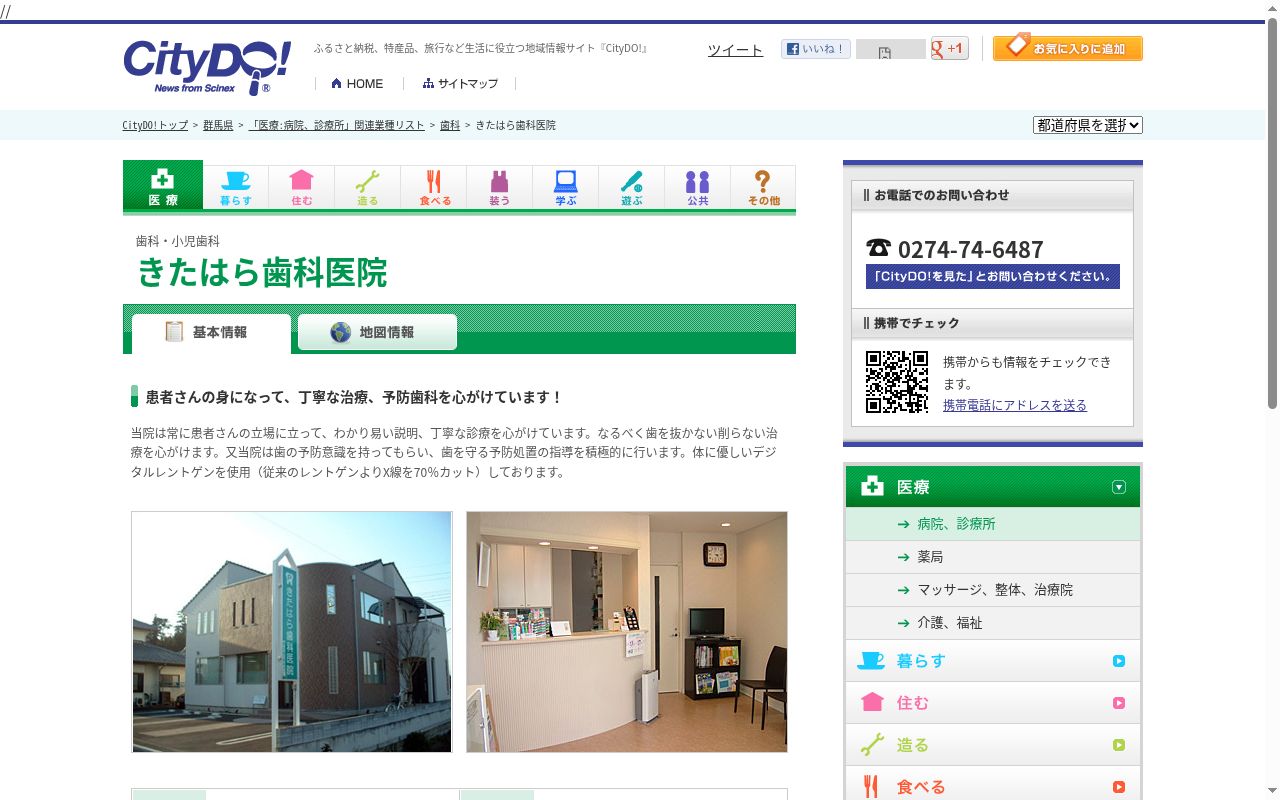Open the 遊ぶ category icon
1280x800 pixels.
(x=632, y=188)
